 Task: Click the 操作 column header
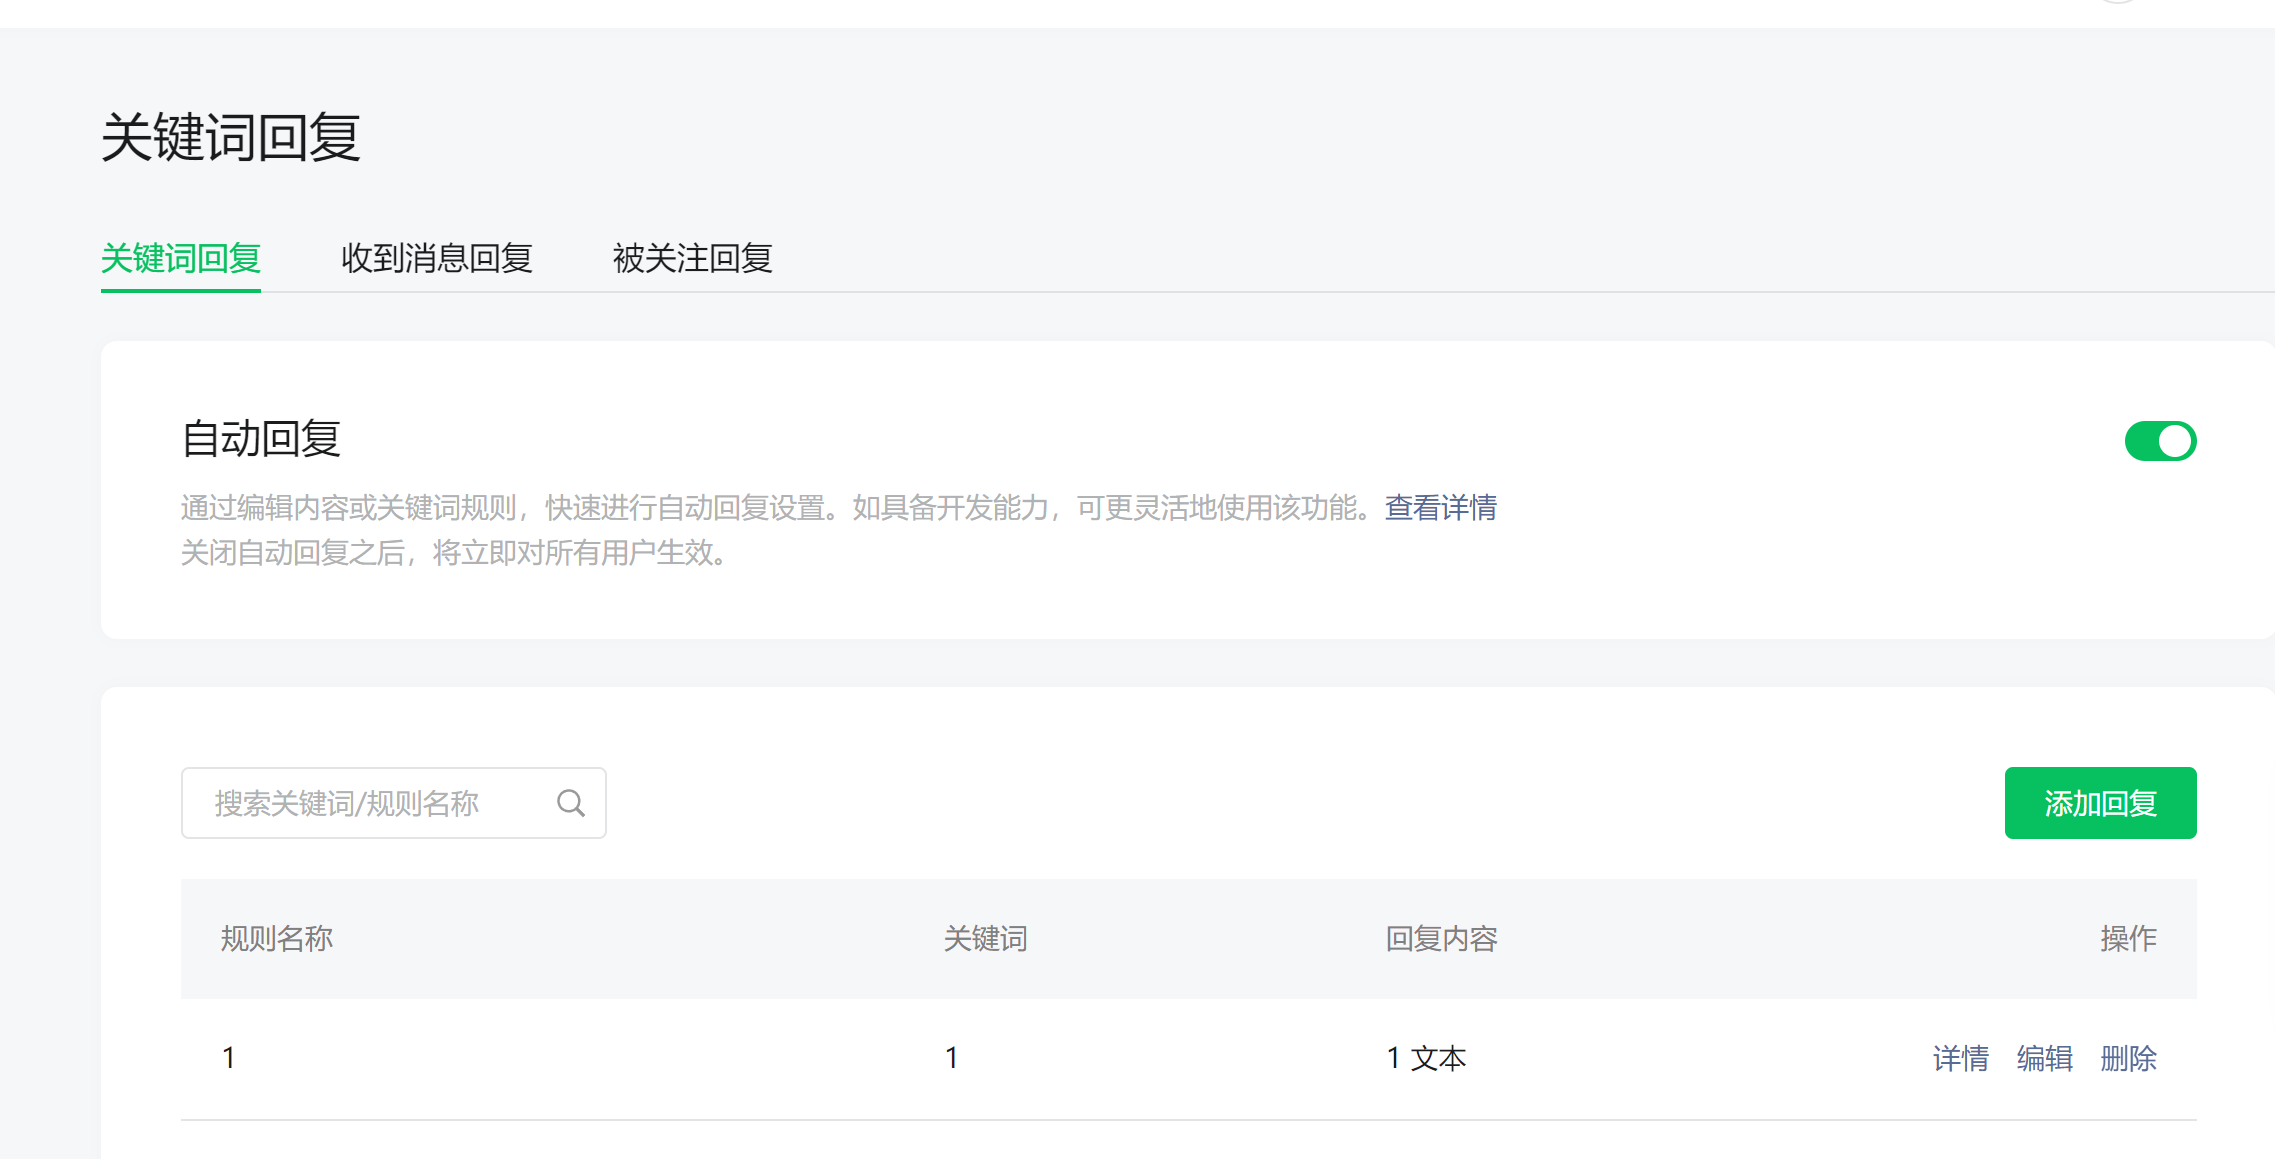click(x=2128, y=938)
